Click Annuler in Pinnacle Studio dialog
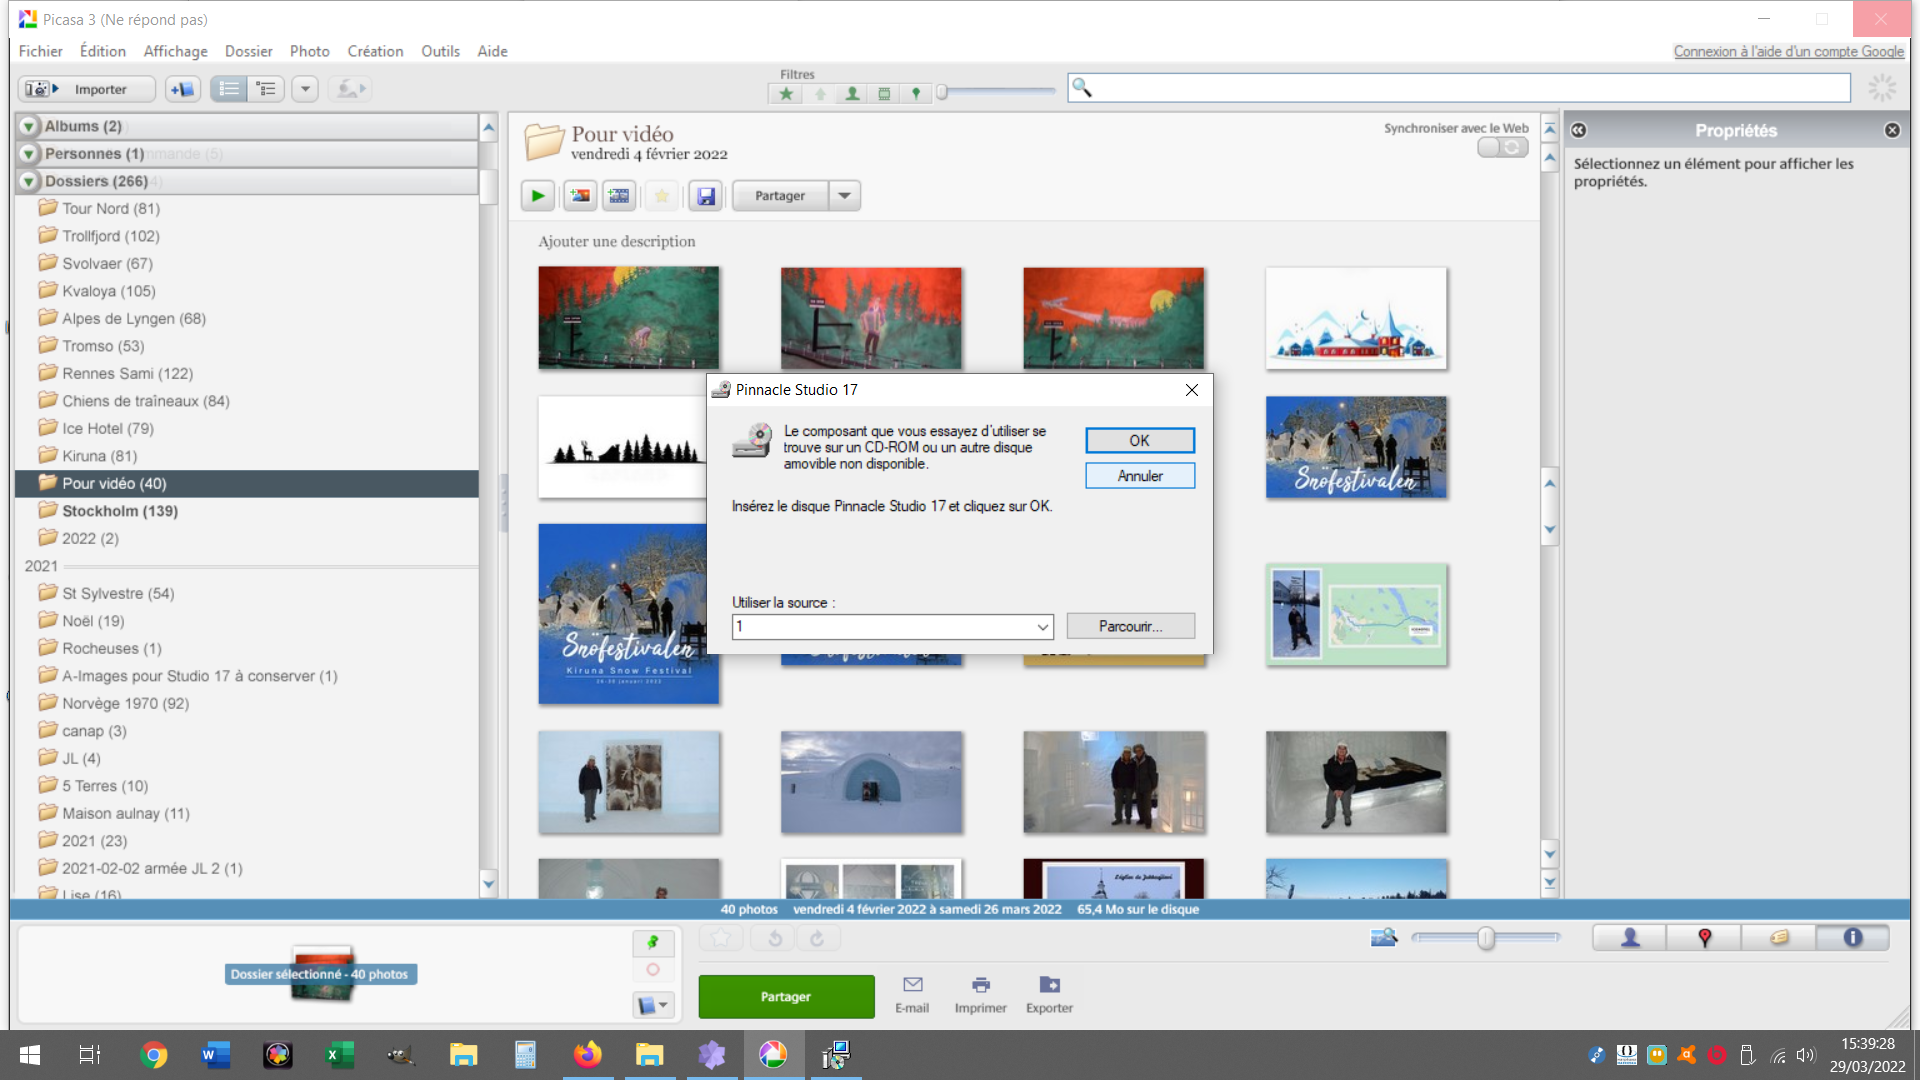The height and width of the screenshot is (1080, 1920). 1140,476
